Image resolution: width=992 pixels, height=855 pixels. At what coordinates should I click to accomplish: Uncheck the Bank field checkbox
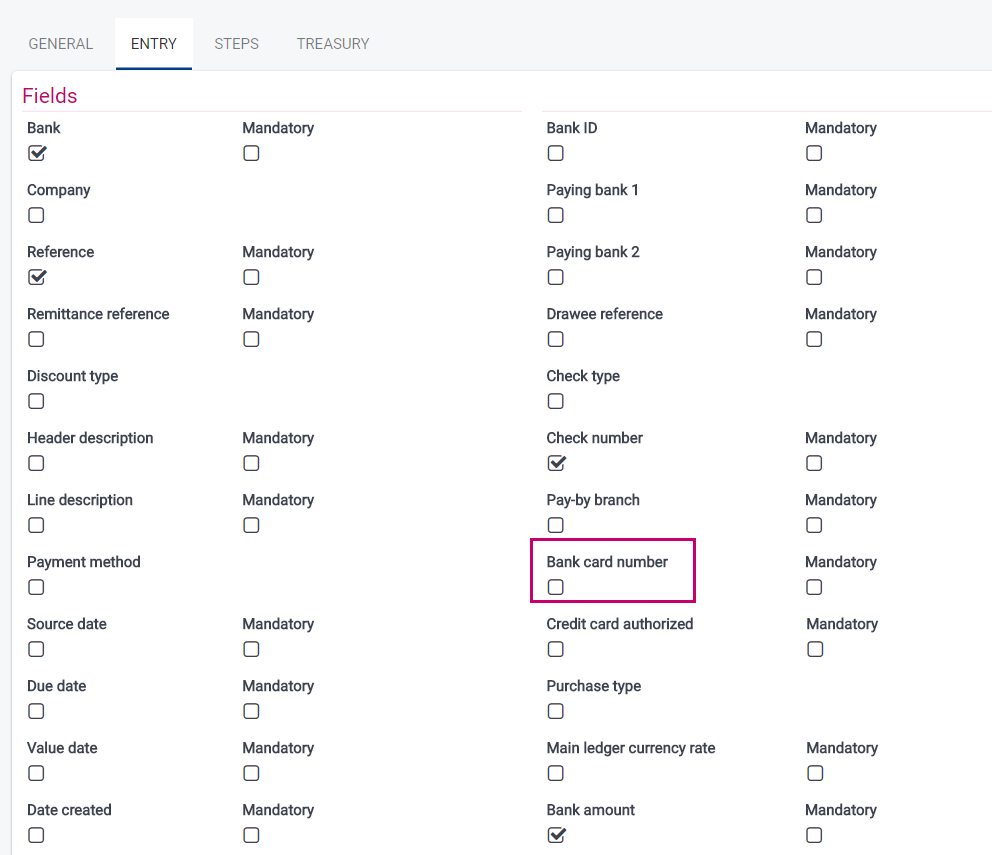(x=37, y=153)
